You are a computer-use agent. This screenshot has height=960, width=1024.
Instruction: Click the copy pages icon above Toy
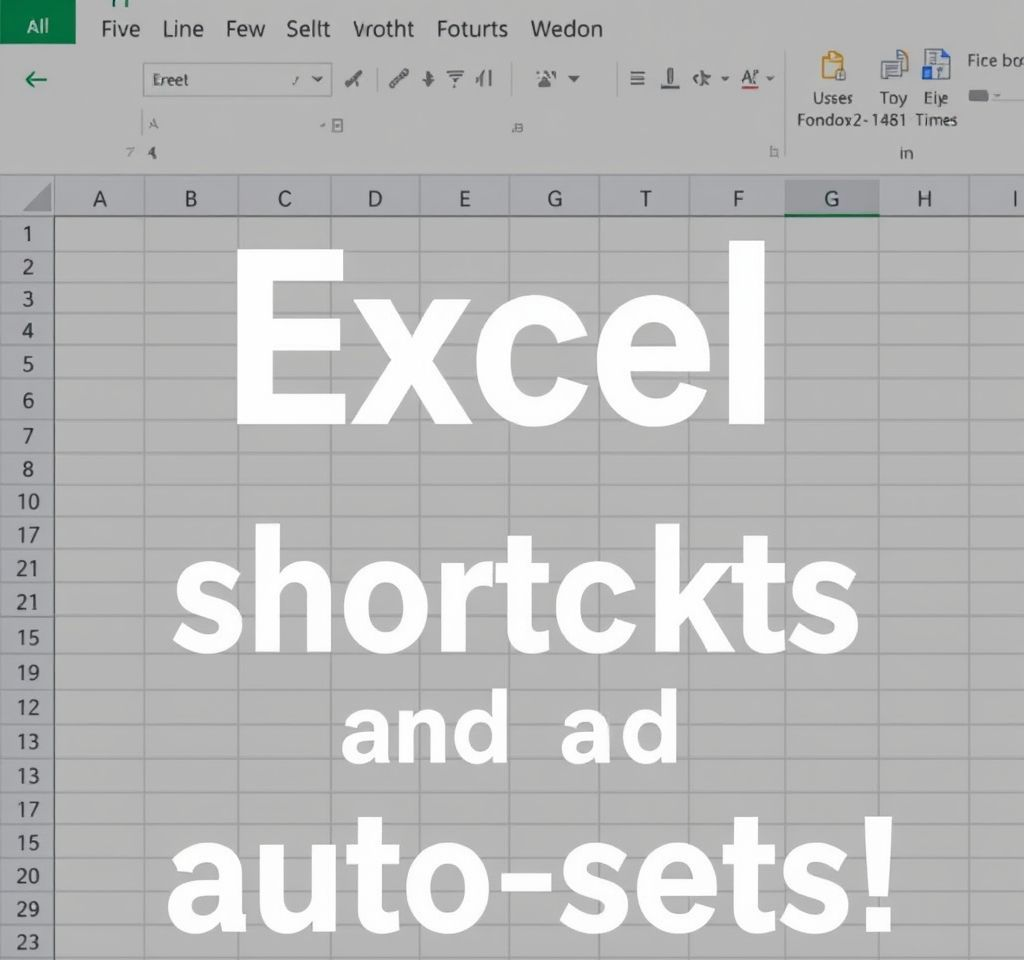893,65
